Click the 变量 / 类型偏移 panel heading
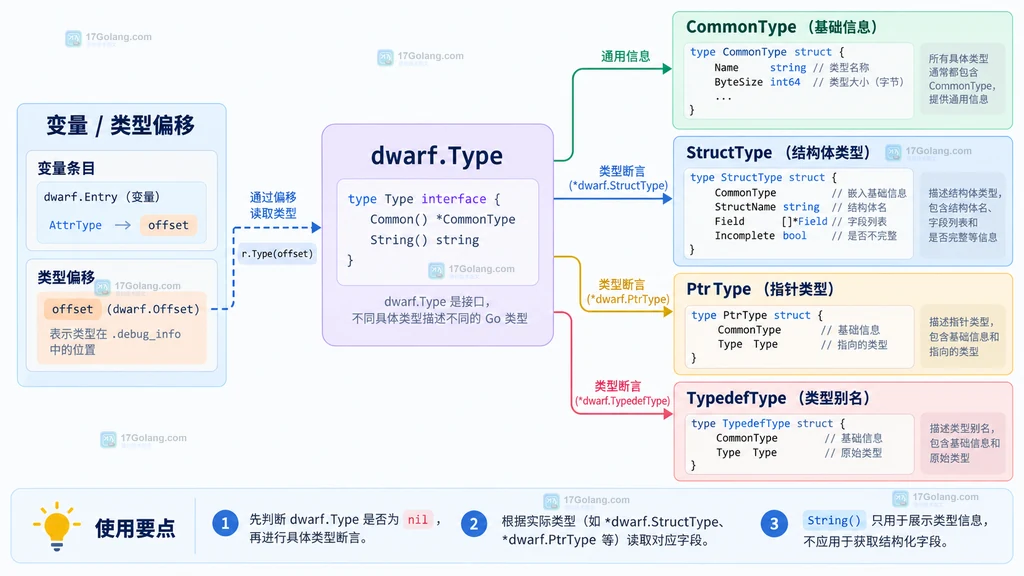This screenshot has height=576, width=1024. click(121, 125)
